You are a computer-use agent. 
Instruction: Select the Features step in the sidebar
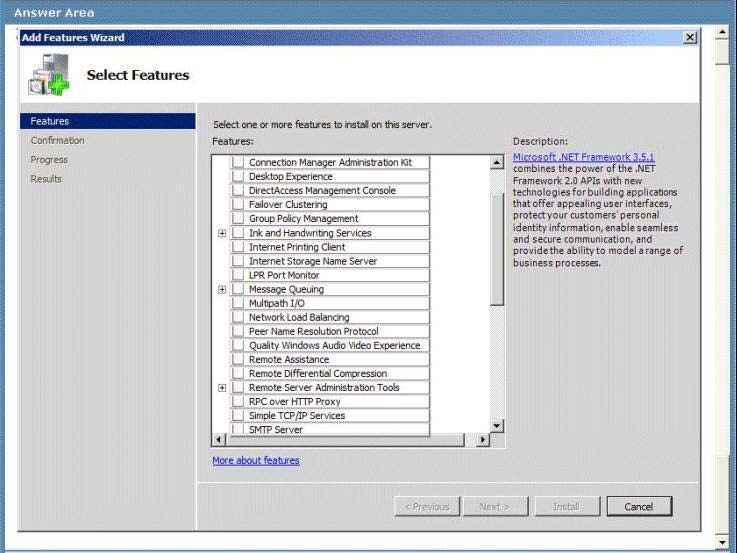(x=108, y=121)
